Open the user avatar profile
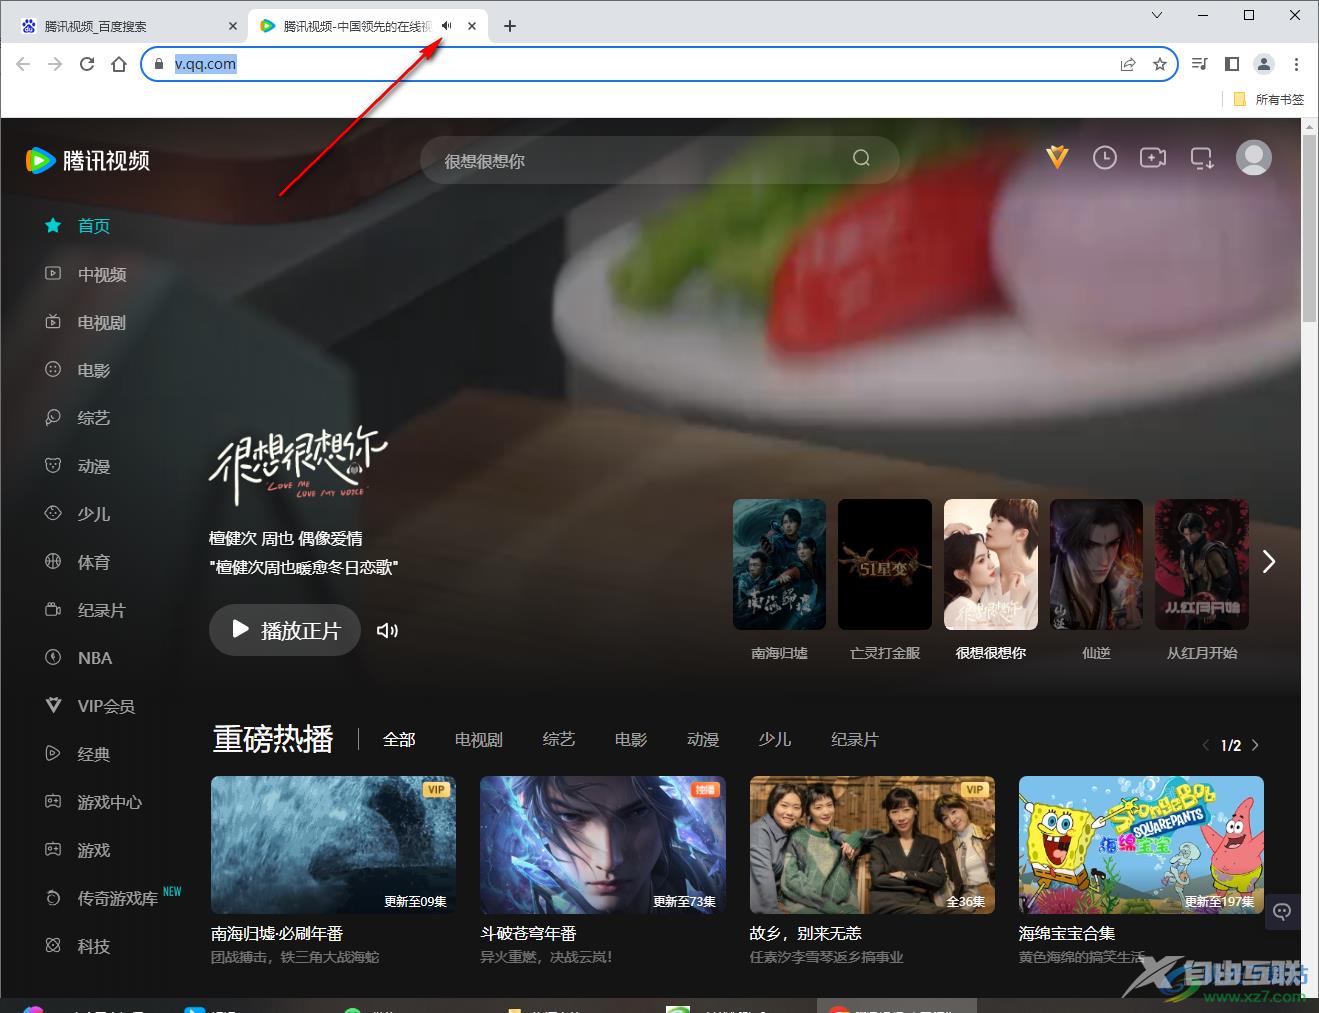The image size is (1319, 1013). tap(1253, 157)
